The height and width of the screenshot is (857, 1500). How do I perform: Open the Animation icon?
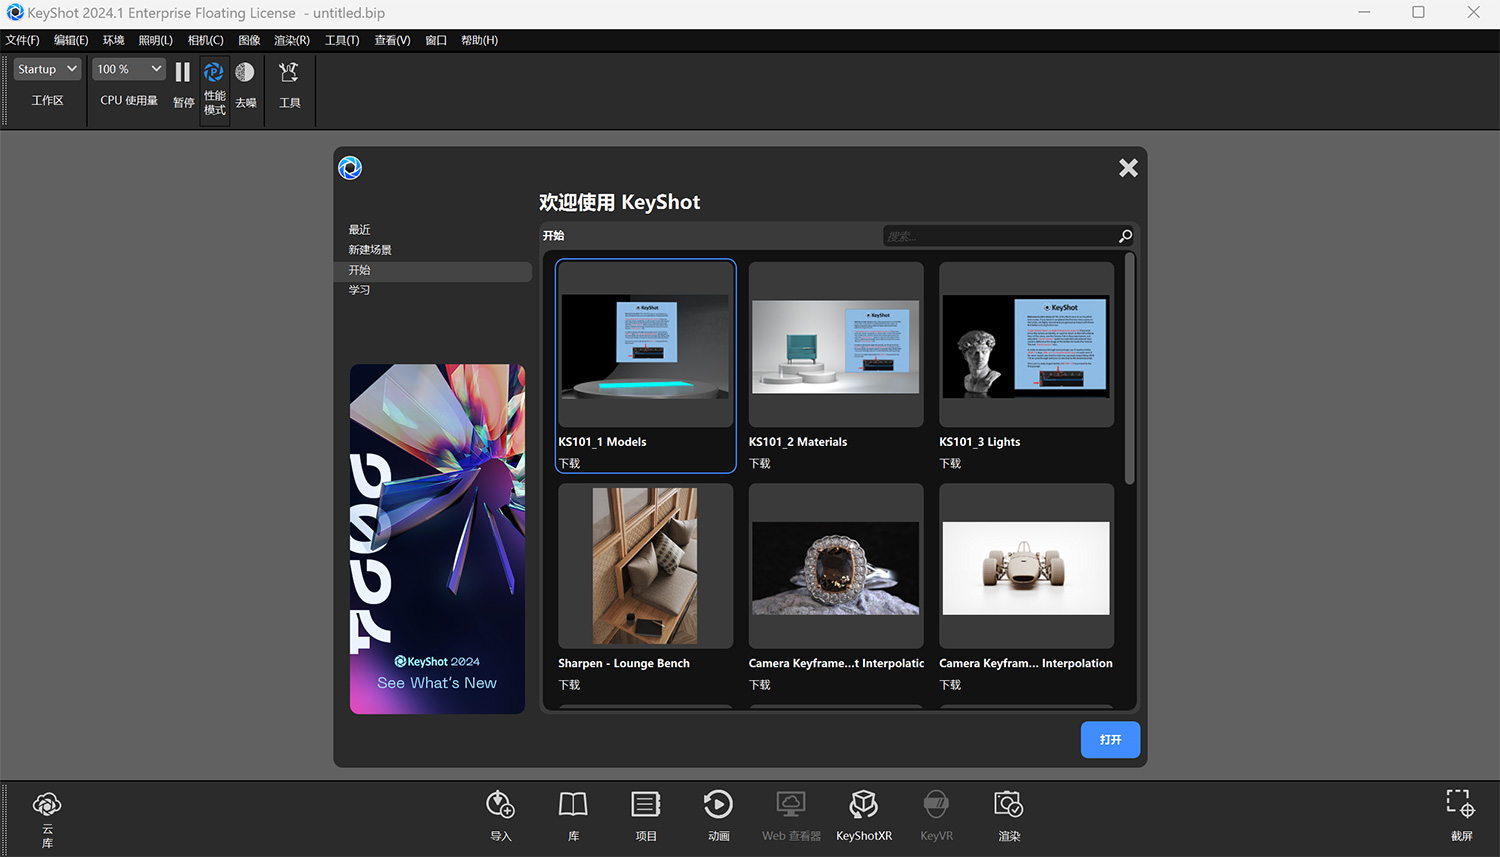(718, 805)
